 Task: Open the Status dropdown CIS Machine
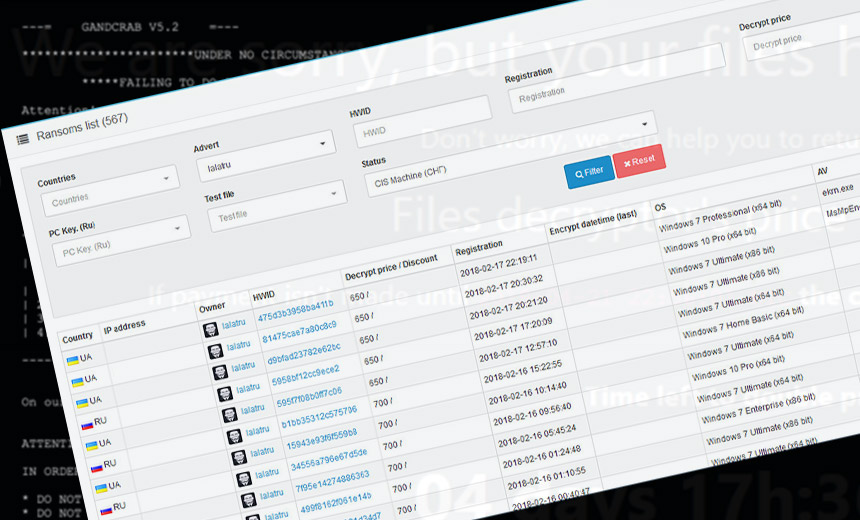coord(510,154)
